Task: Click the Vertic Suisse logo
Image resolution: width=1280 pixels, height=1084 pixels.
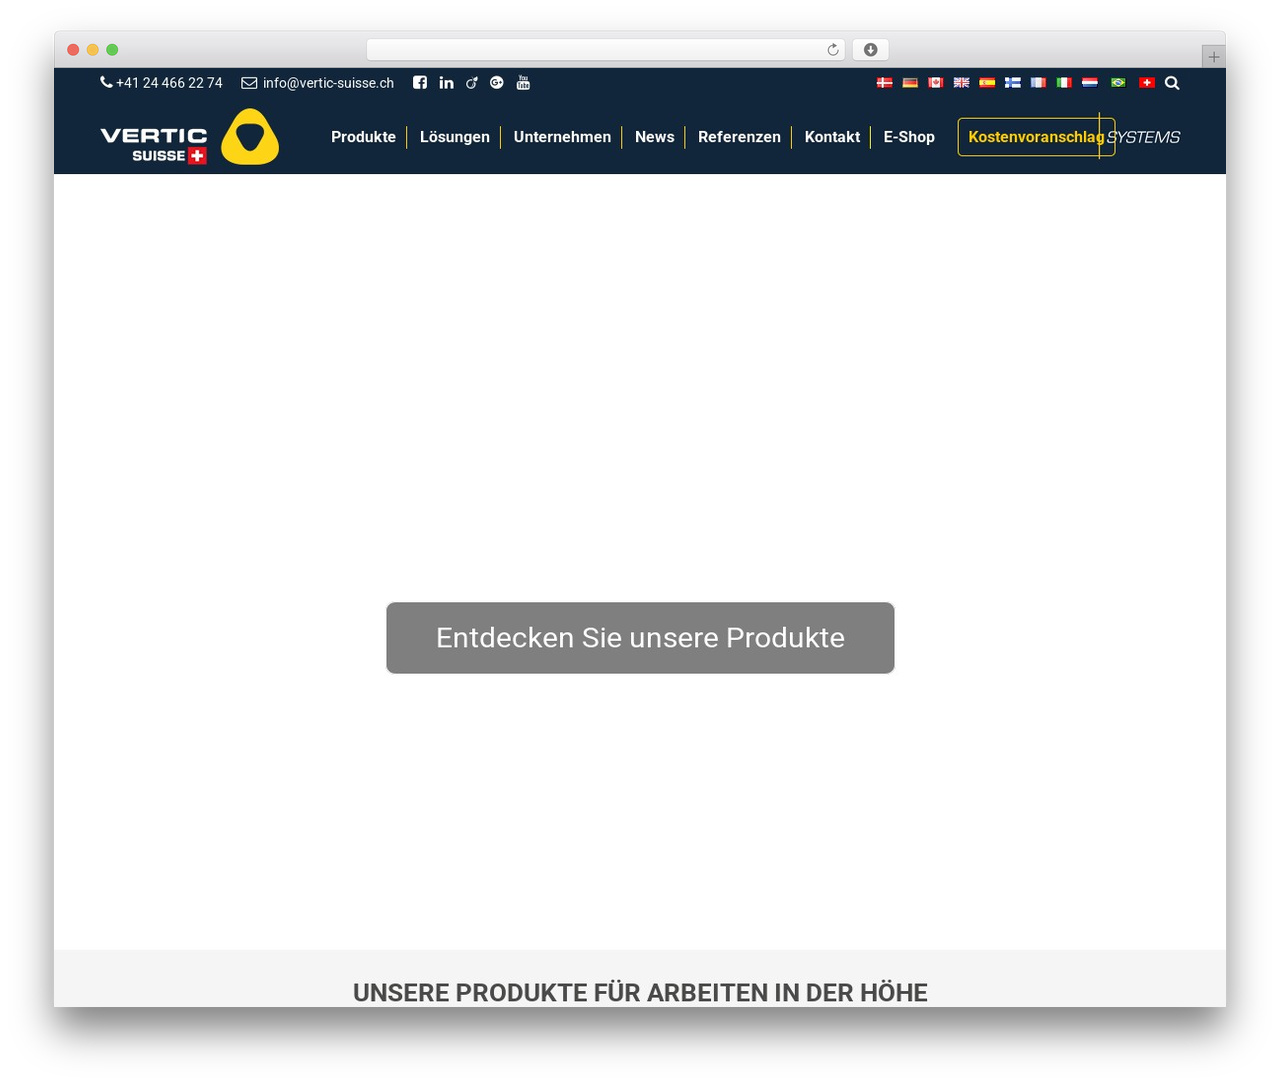Action: [x=190, y=137]
